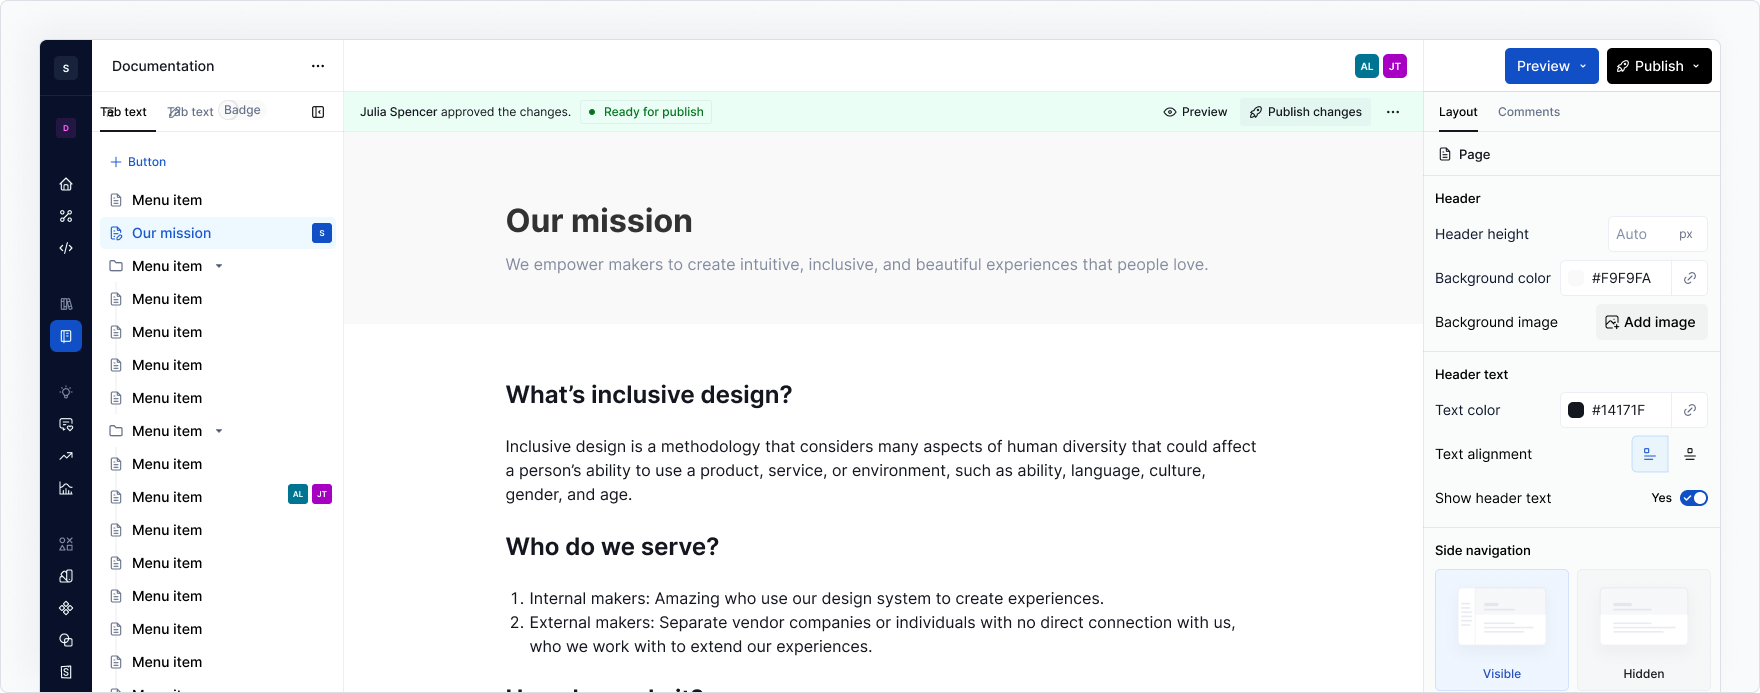
Task: Click the link icon beside #F9F9FA
Action: click(1690, 278)
